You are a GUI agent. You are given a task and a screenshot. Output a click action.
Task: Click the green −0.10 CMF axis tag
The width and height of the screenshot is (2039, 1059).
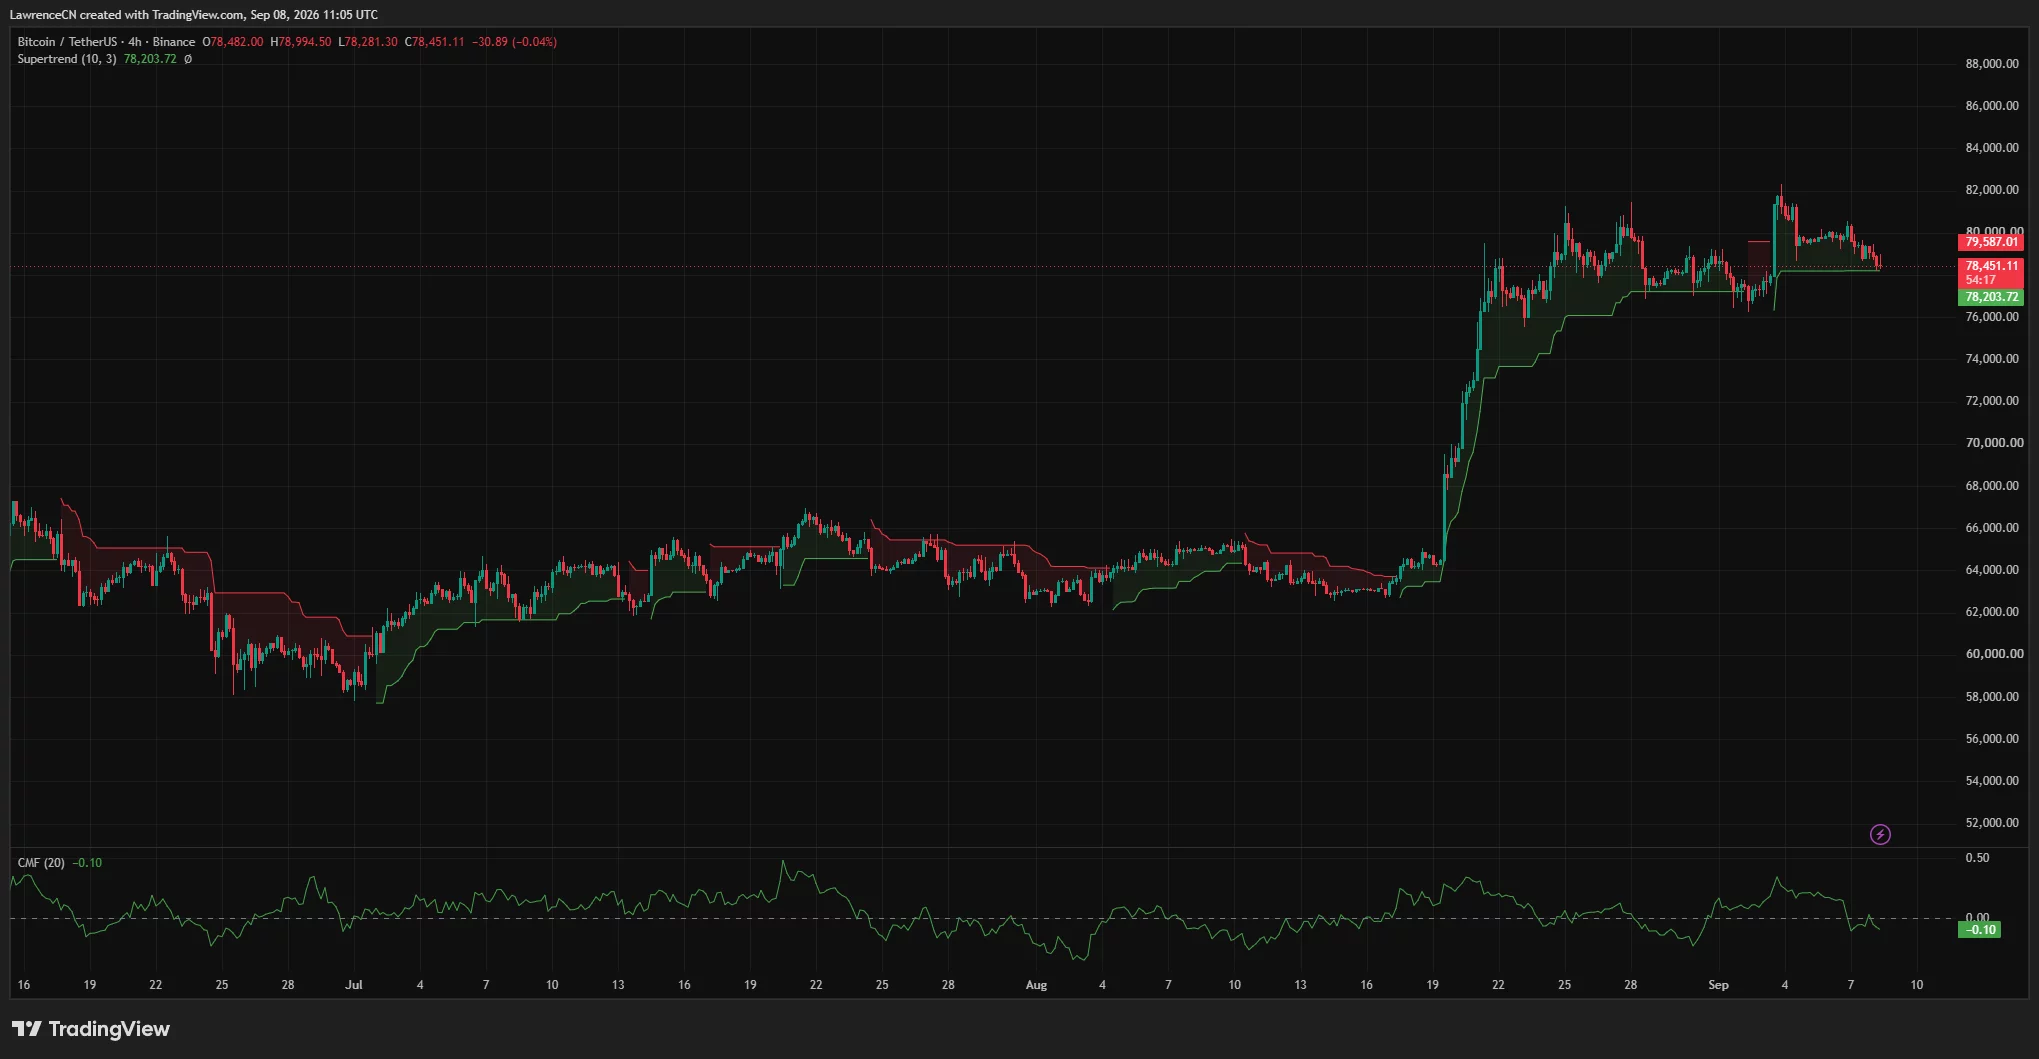tap(1980, 930)
